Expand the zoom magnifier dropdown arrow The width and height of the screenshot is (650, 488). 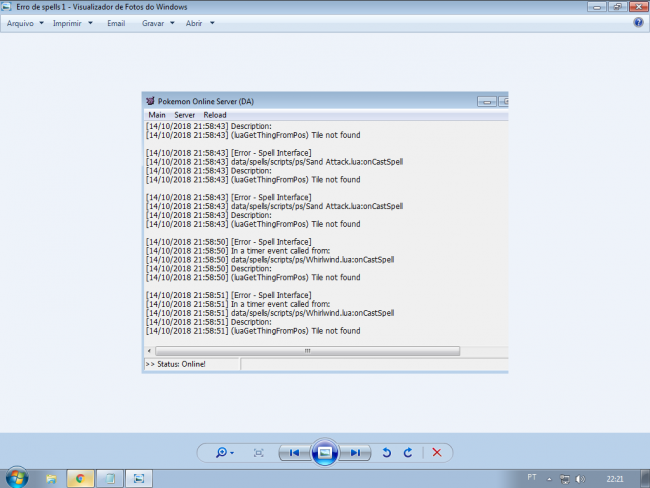232,453
